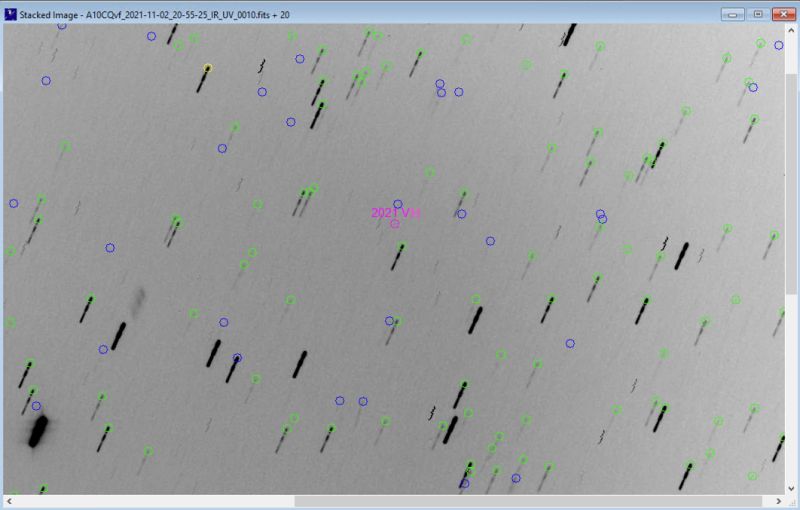
Task: Close the Stacked Image window
Action: 781,14
